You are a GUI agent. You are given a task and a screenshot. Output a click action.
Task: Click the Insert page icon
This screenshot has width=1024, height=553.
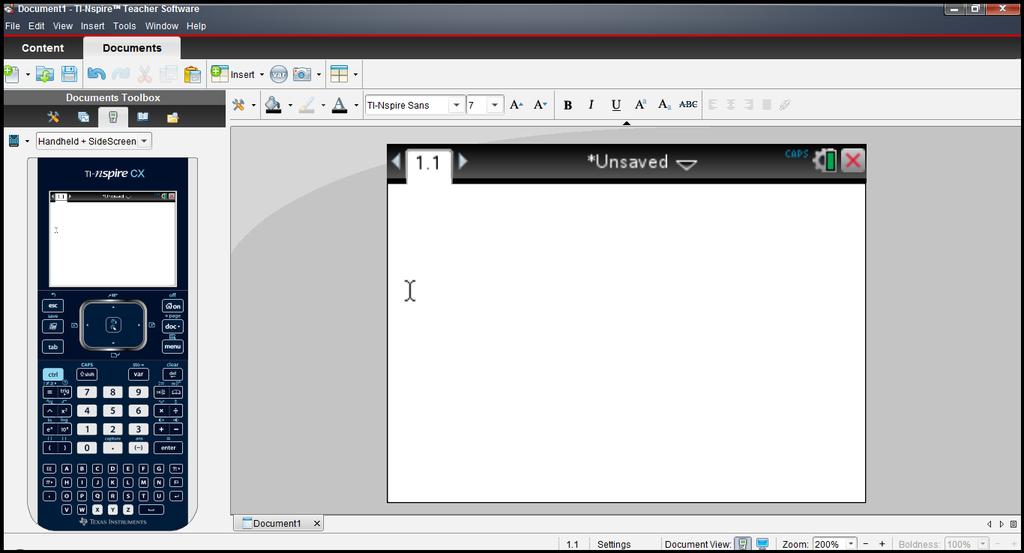click(219, 74)
